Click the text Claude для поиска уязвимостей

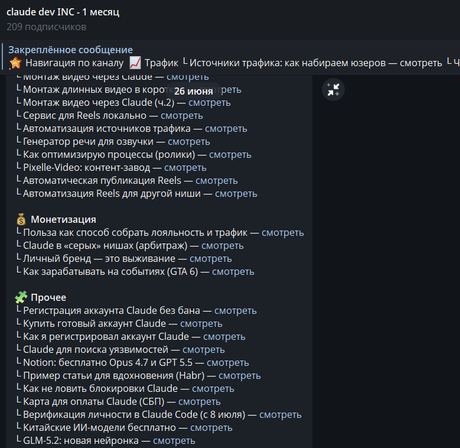(96, 349)
